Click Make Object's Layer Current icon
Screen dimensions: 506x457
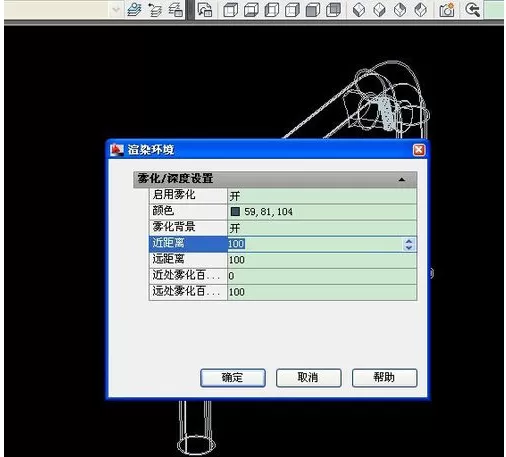(134, 10)
